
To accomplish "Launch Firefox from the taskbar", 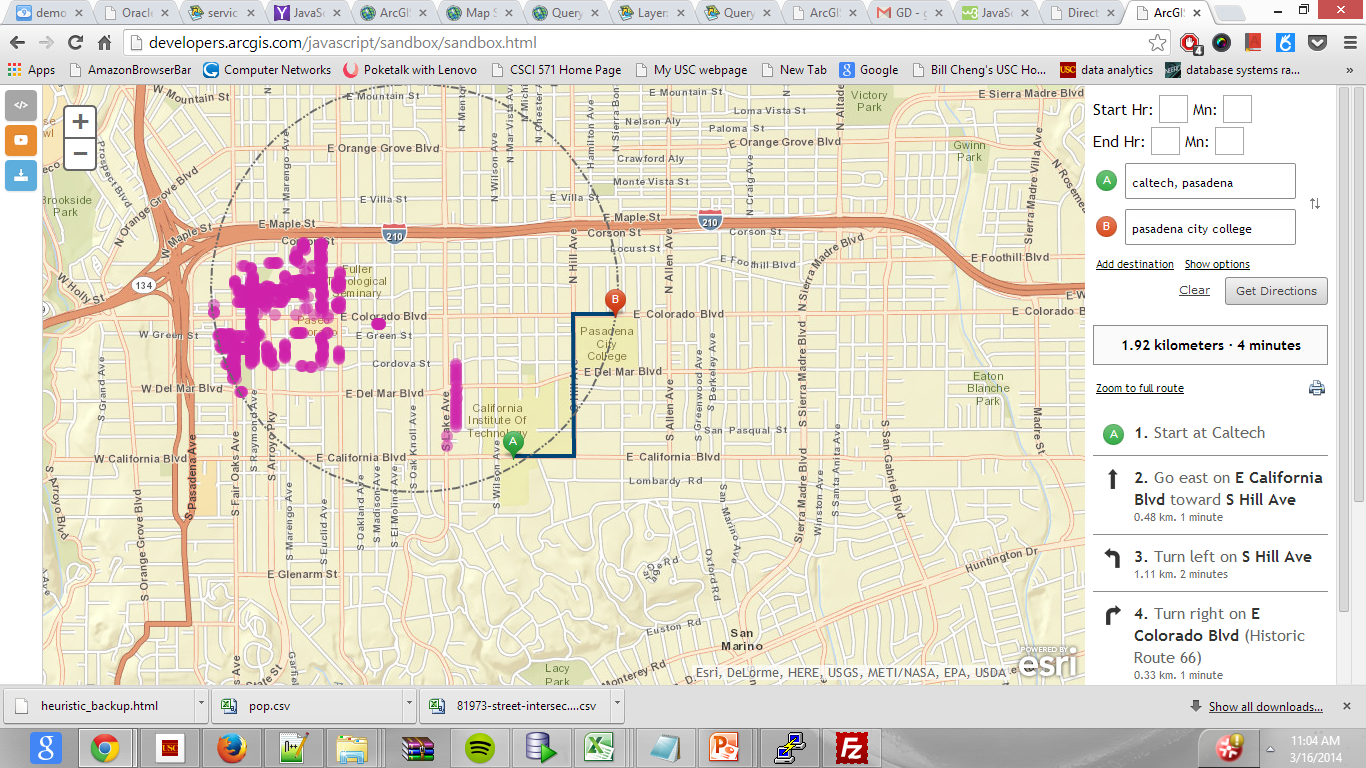I will [231, 747].
